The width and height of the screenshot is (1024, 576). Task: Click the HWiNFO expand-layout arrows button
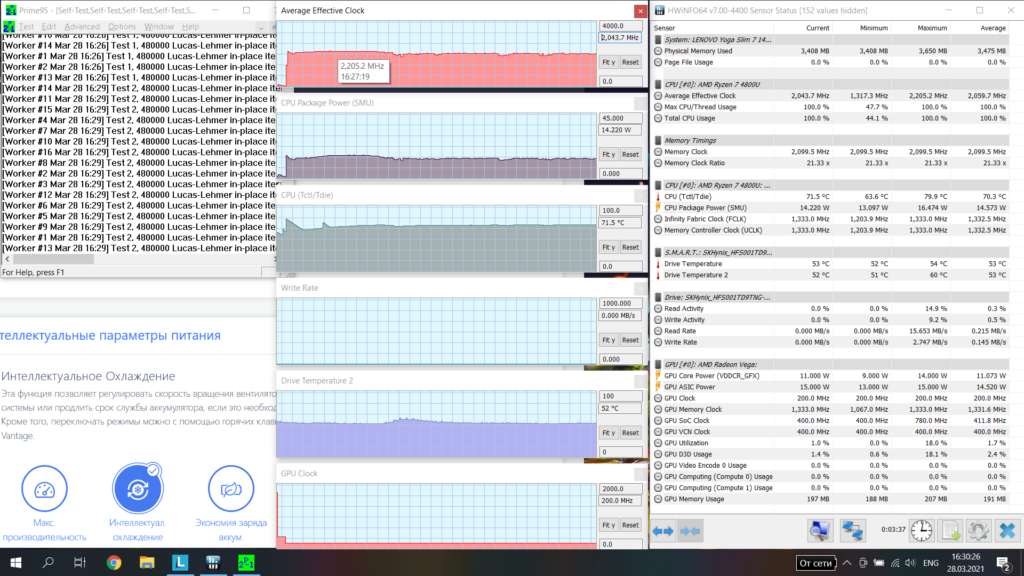coord(663,531)
